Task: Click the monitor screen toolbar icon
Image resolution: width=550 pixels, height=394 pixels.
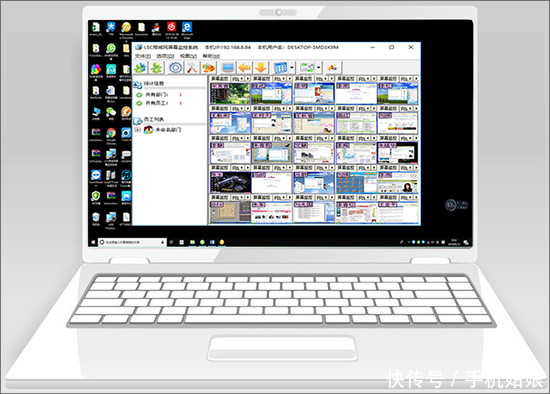Action: (x=228, y=67)
